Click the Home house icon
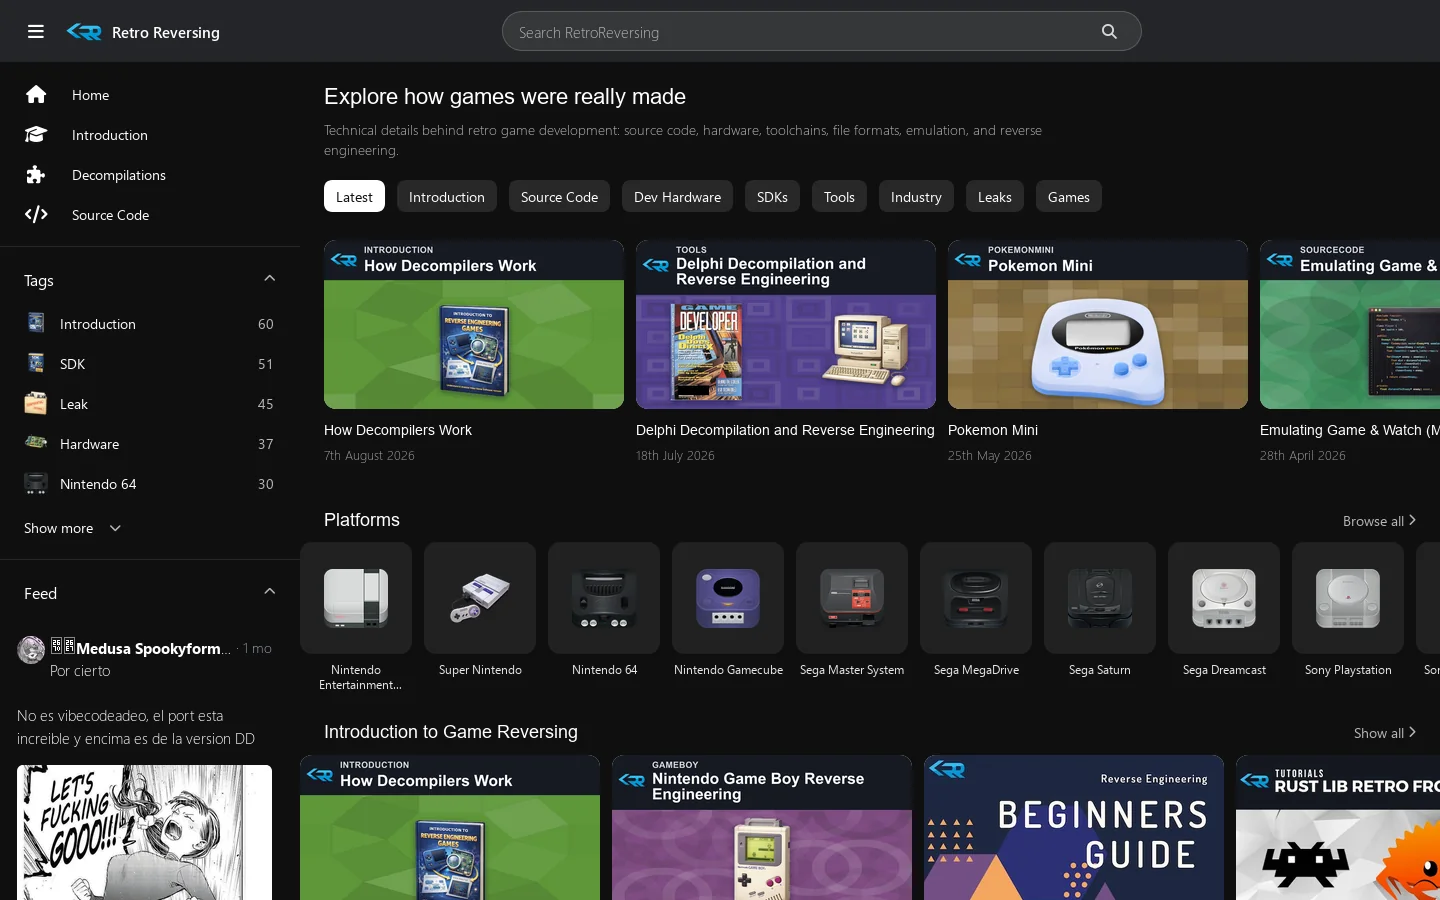The image size is (1440, 900). (x=36, y=95)
